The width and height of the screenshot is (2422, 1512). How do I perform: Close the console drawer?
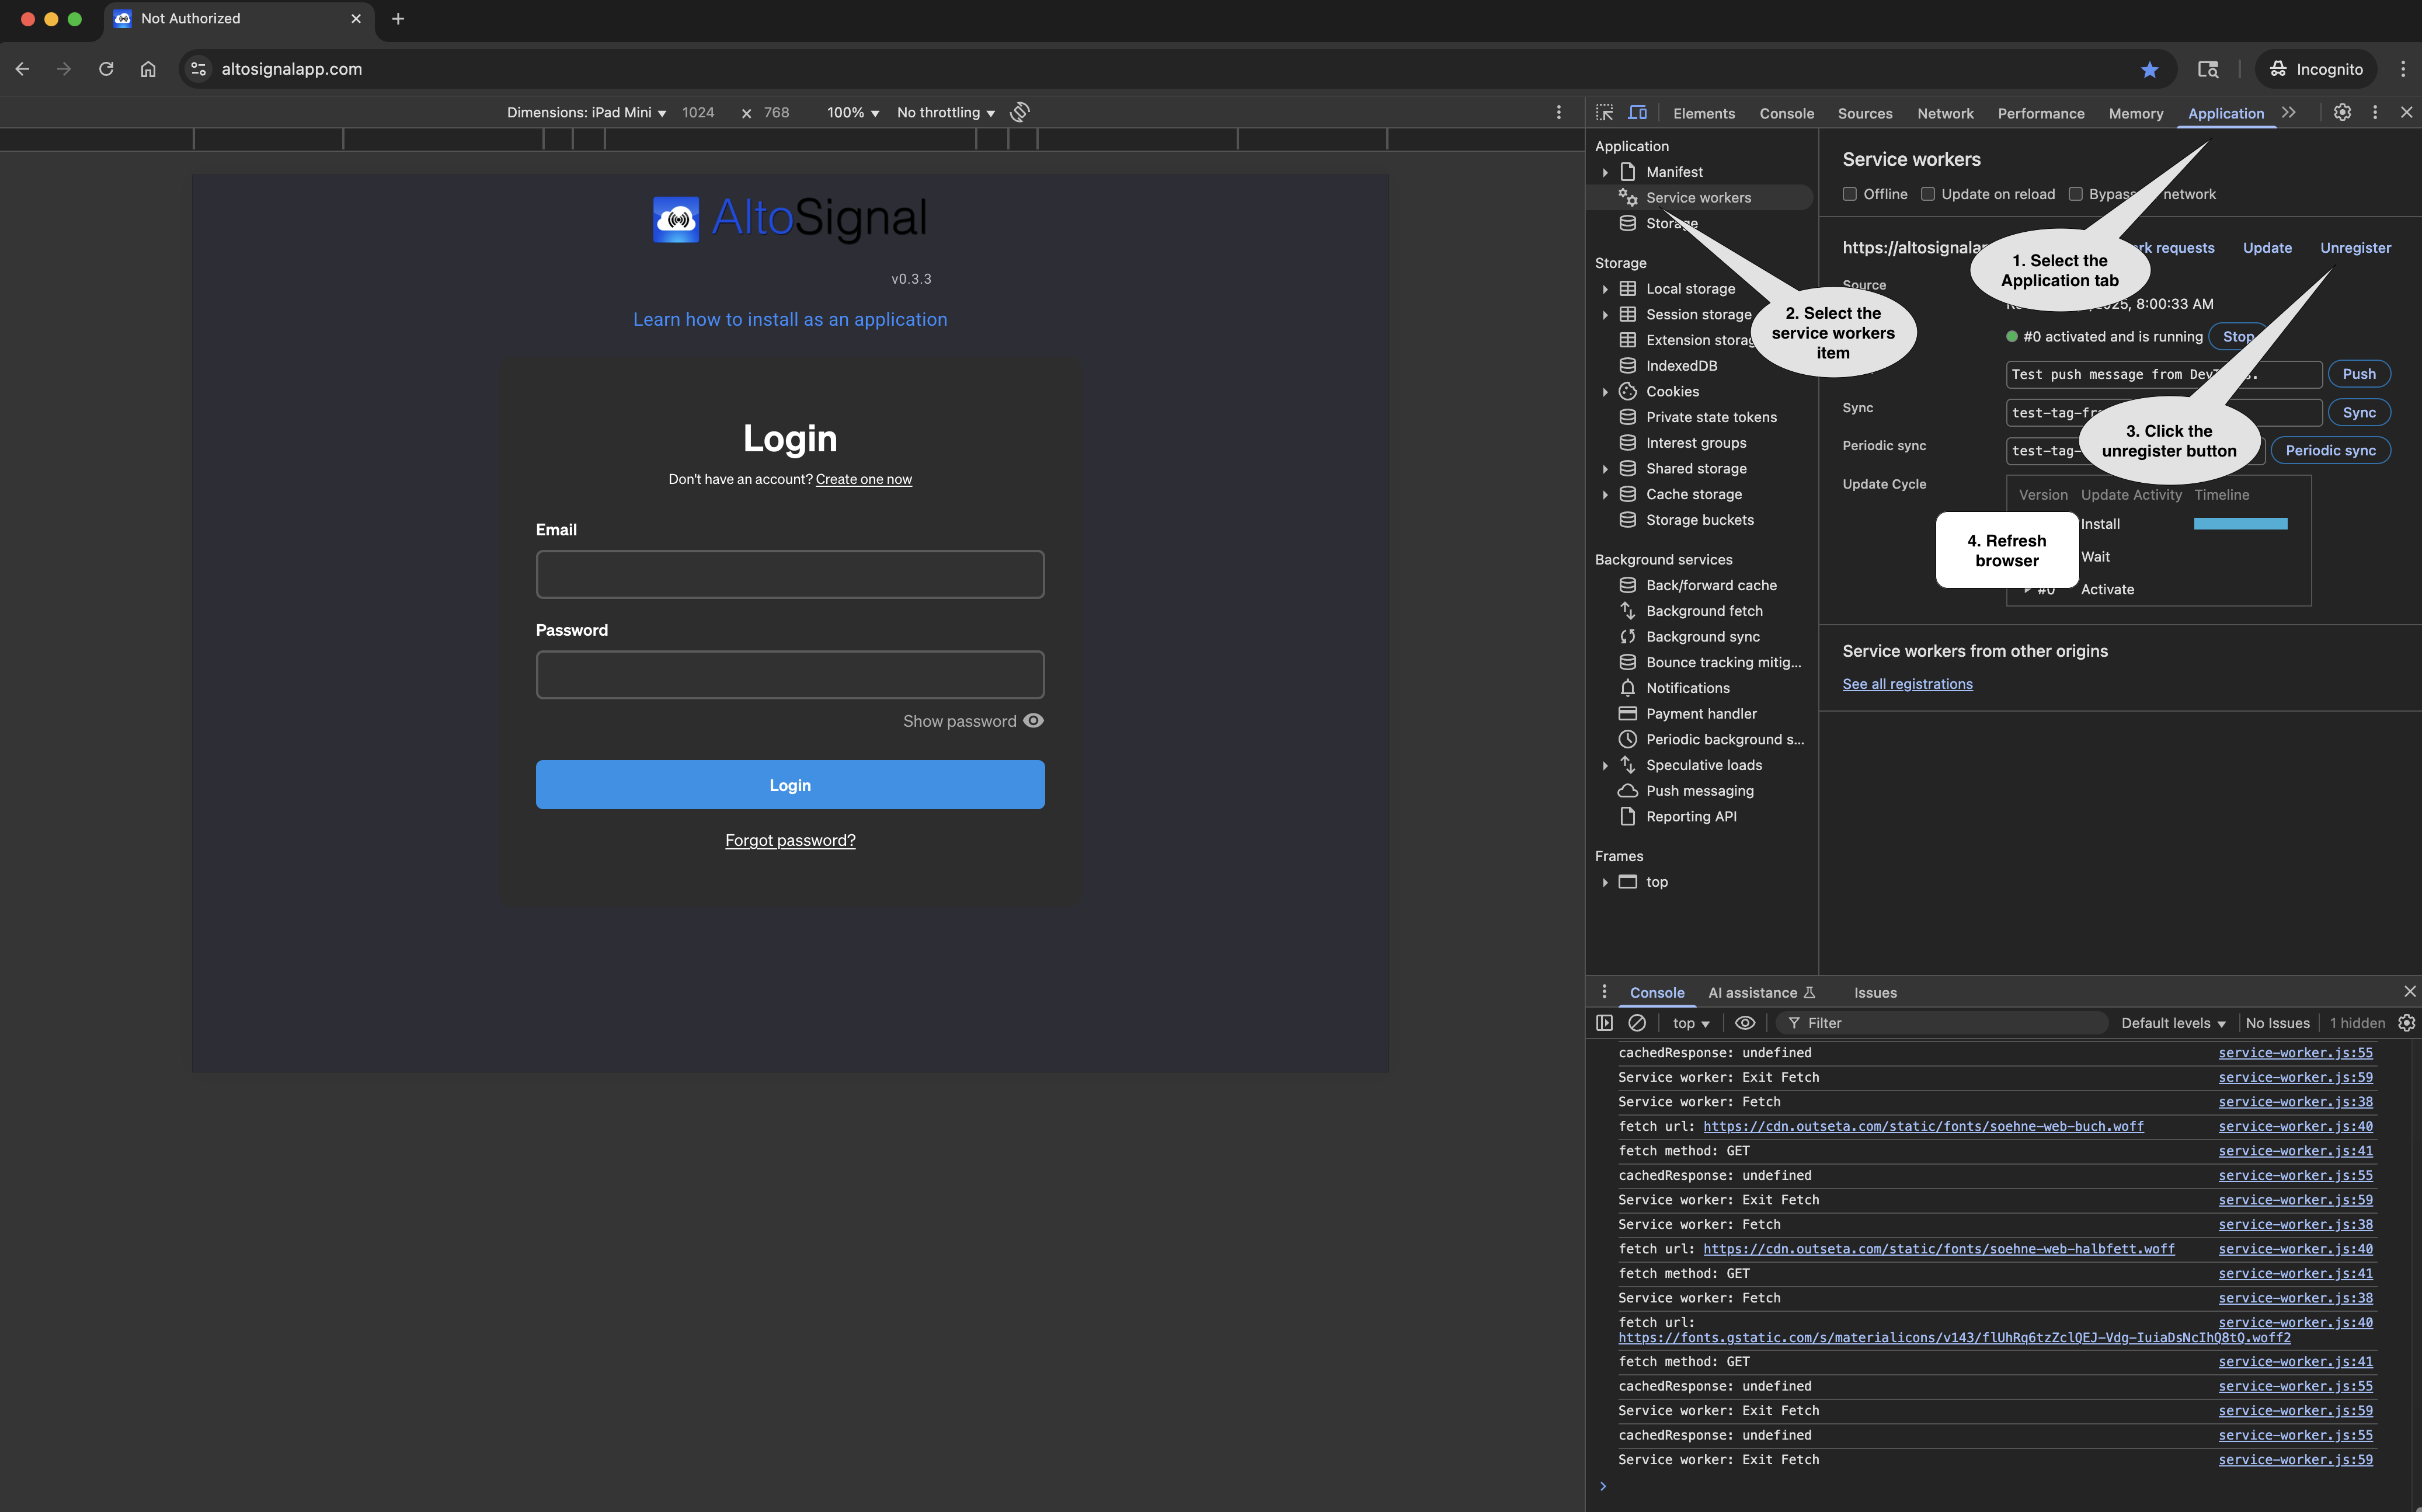pyautogui.click(x=2409, y=991)
